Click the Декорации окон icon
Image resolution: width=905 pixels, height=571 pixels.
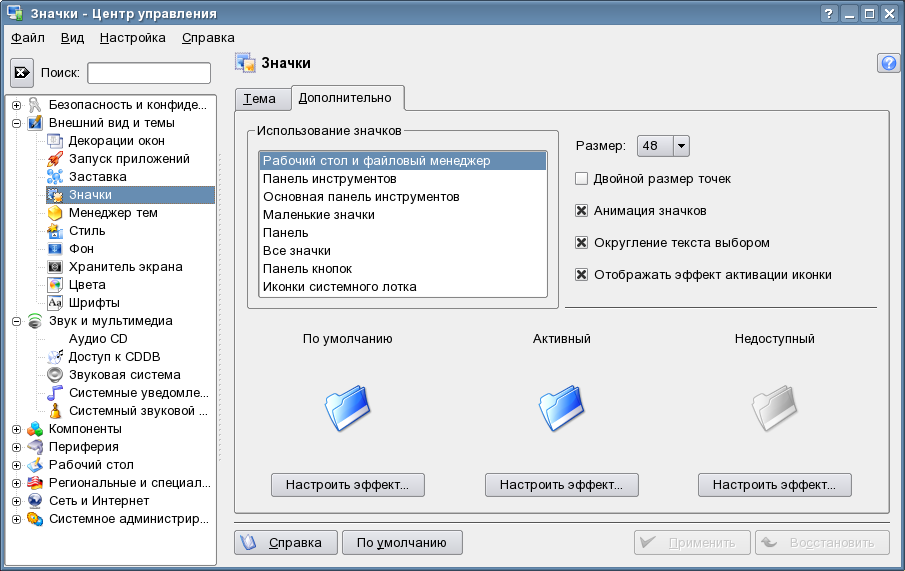(55, 141)
